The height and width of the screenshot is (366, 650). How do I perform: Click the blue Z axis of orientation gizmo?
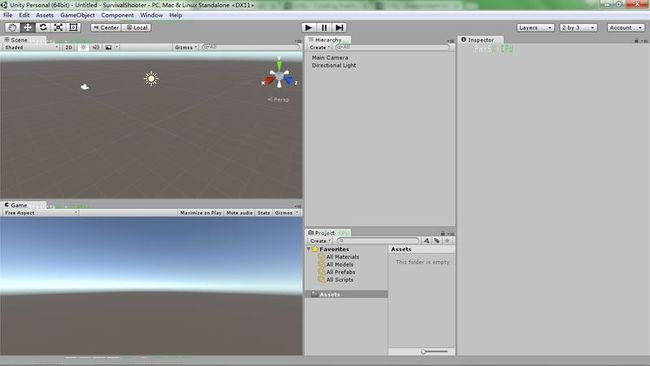pyautogui.click(x=289, y=80)
